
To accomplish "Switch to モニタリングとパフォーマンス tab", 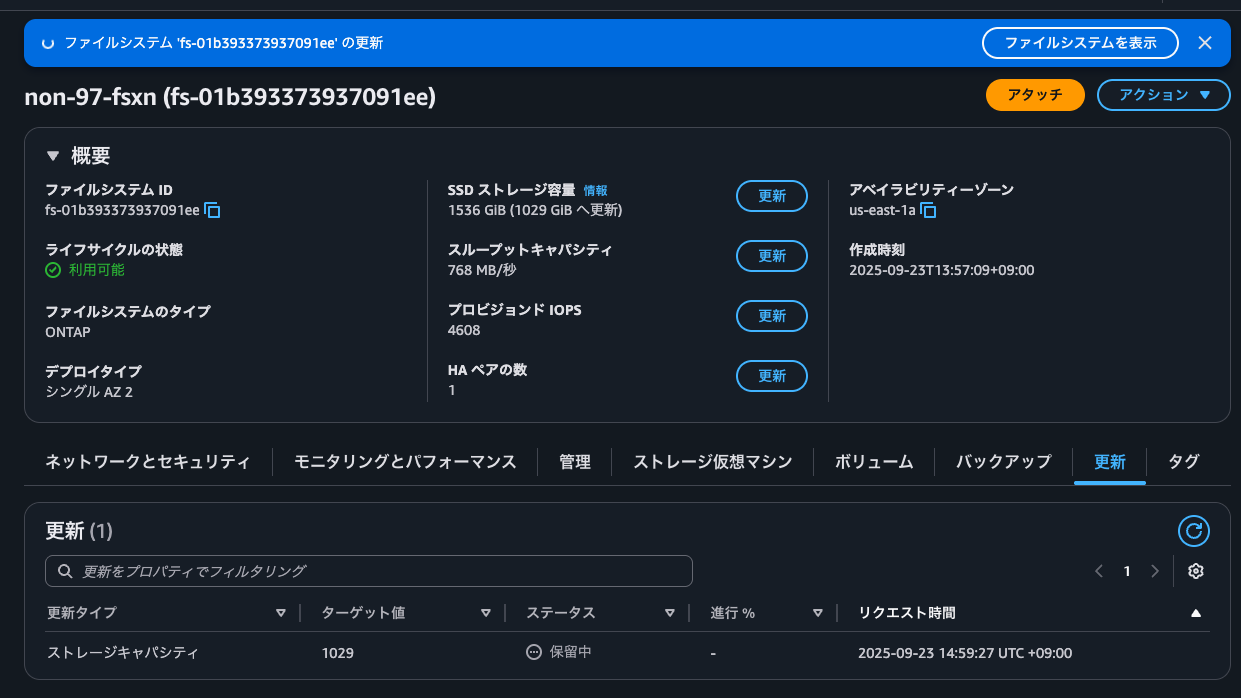I will click(405, 462).
